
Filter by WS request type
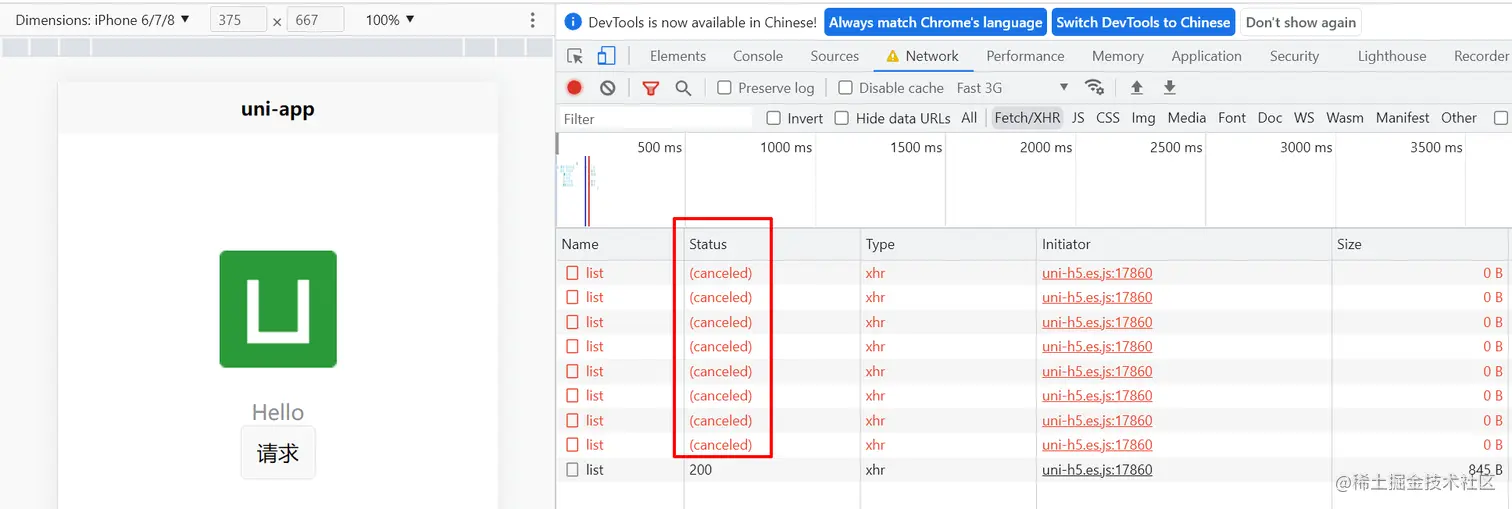(1304, 118)
